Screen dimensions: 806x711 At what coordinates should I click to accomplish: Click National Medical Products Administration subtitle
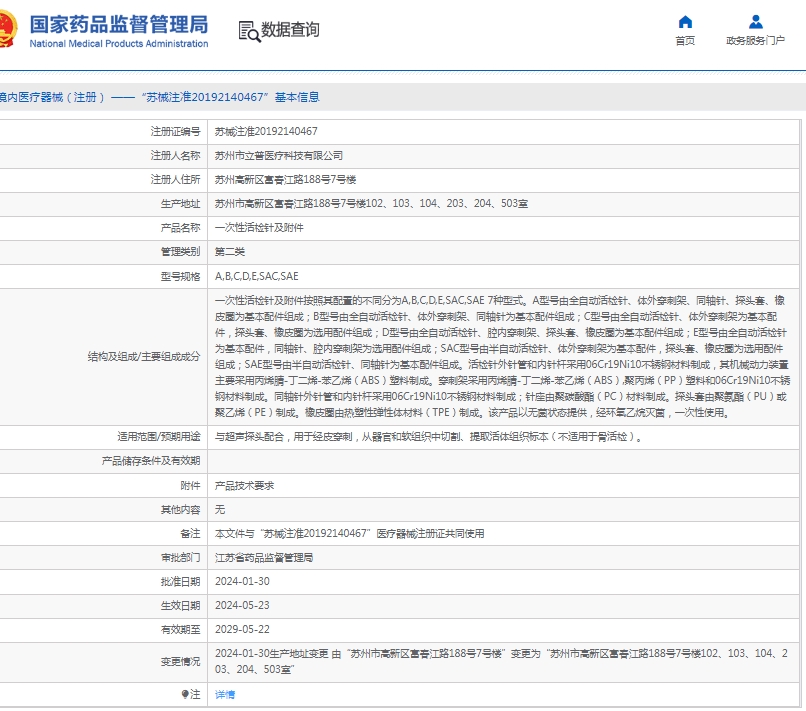click(x=119, y=44)
